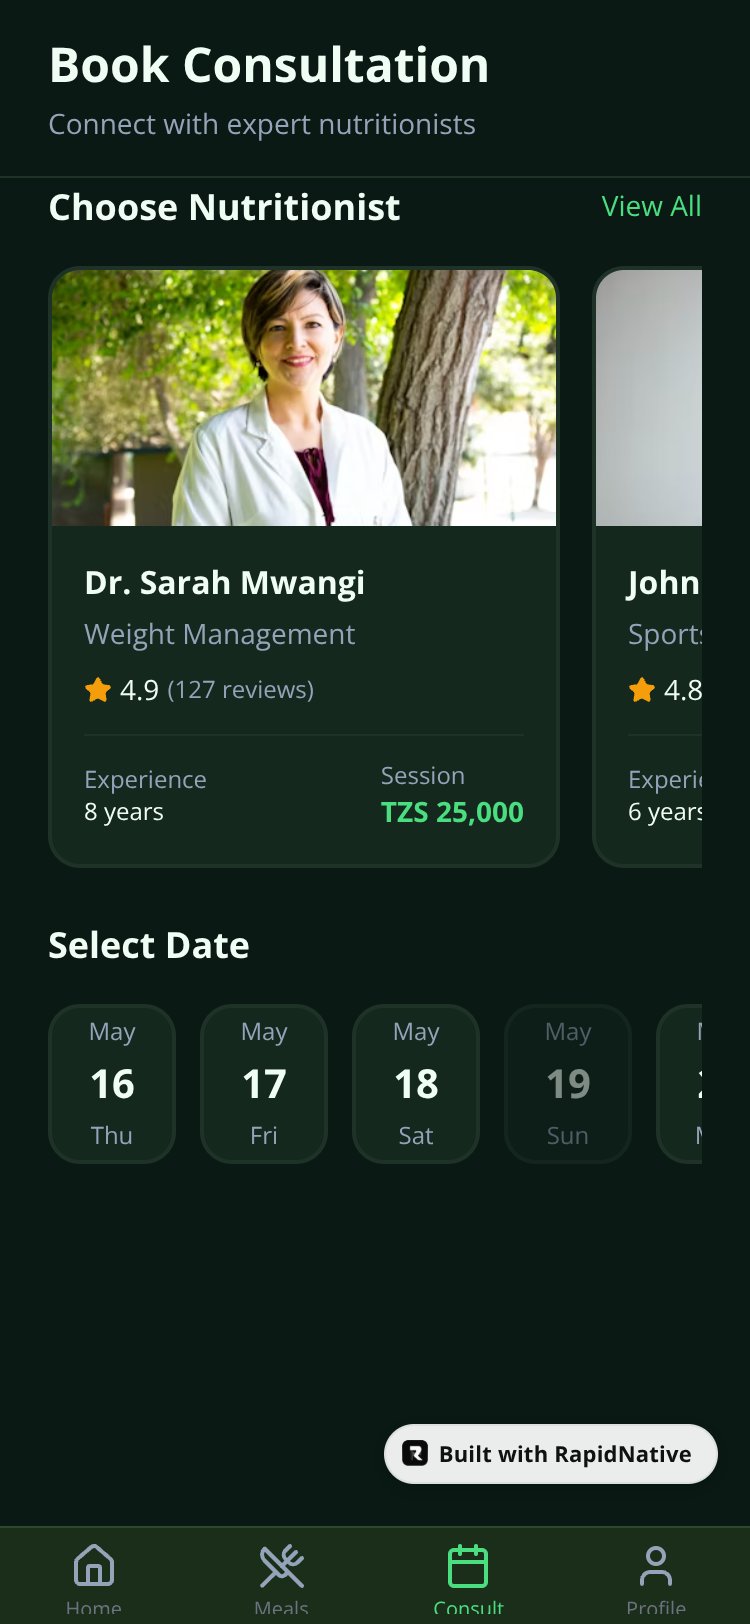Go to Meals via the crossed utensils icon
The height and width of the screenshot is (1624, 750).
click(281, 1566)
